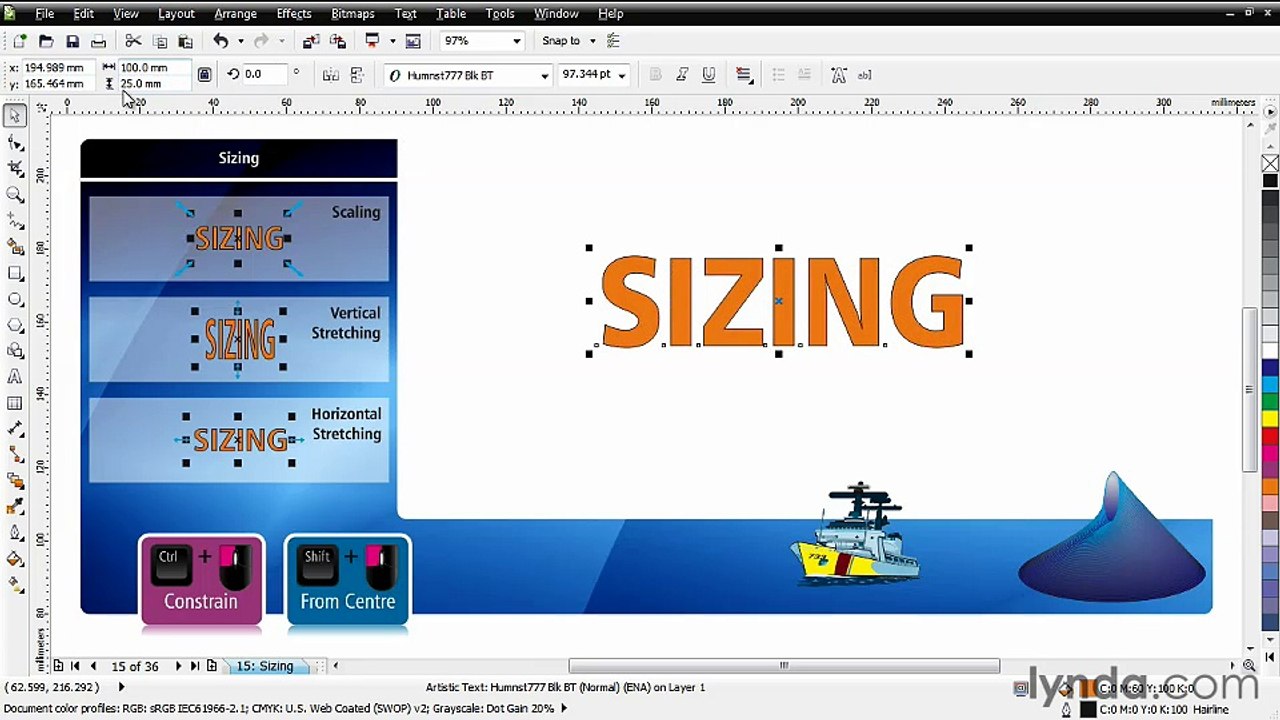Click the Cut scissors icon
This screenshot has height=720, width=1280.
click(x=133, y=41)
